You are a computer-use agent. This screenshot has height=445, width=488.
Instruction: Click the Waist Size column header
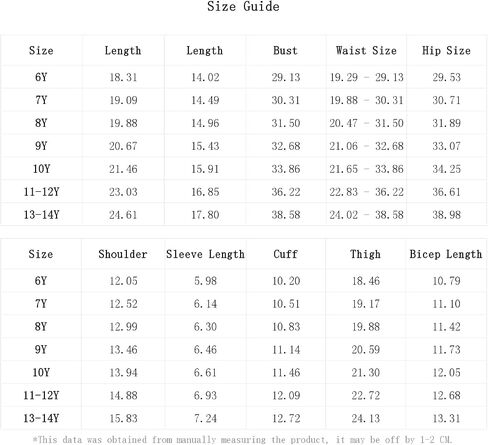[366, 50]
